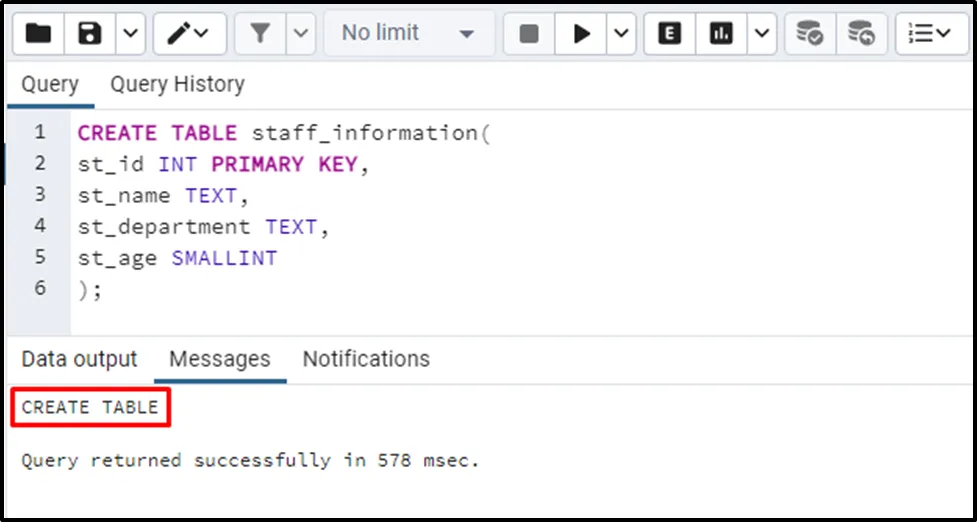977x522 pixels.
Task: Click the Explain query E icon
Action: click(670, 34)
